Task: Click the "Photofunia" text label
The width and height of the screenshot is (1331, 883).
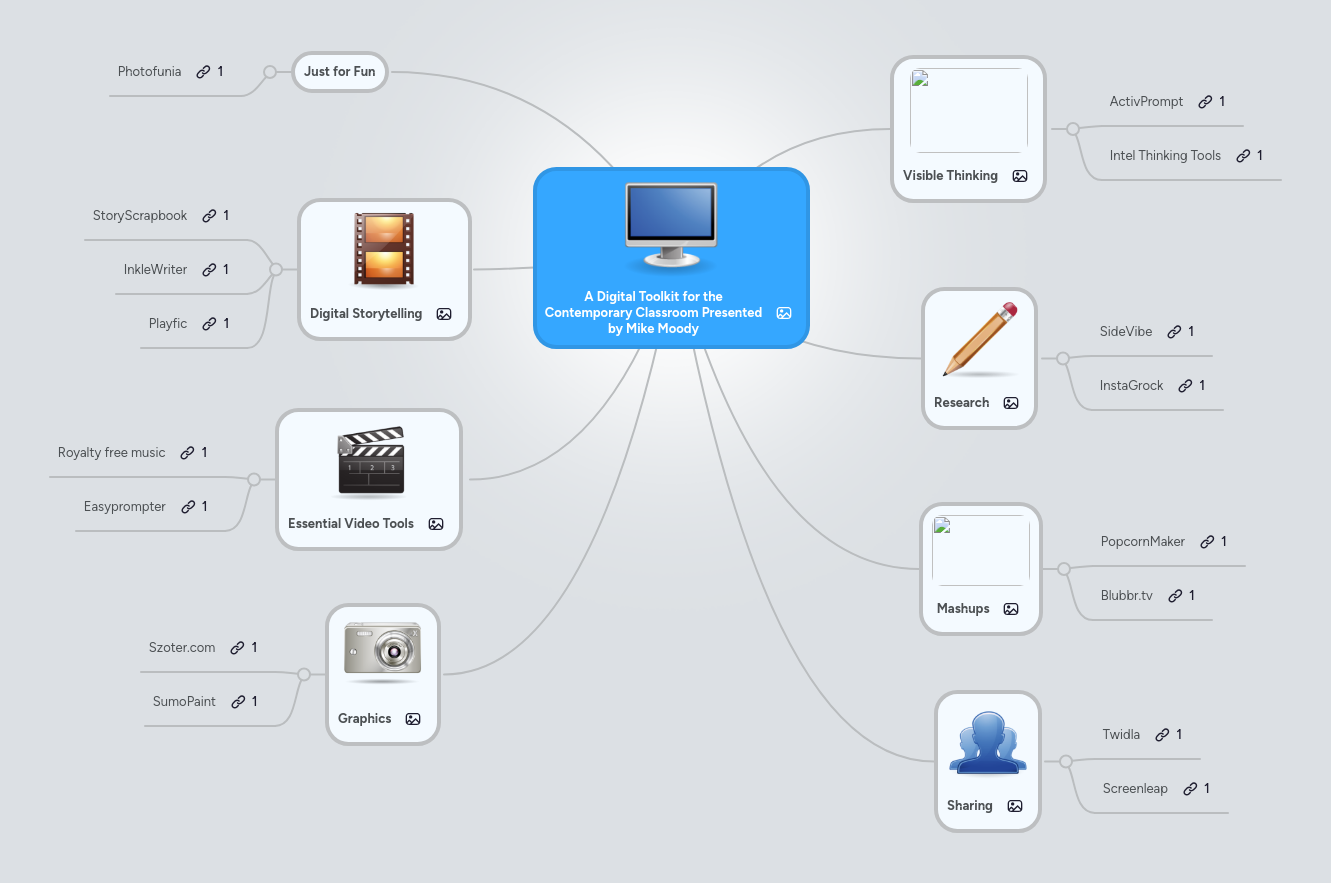Action: [150, 72]
